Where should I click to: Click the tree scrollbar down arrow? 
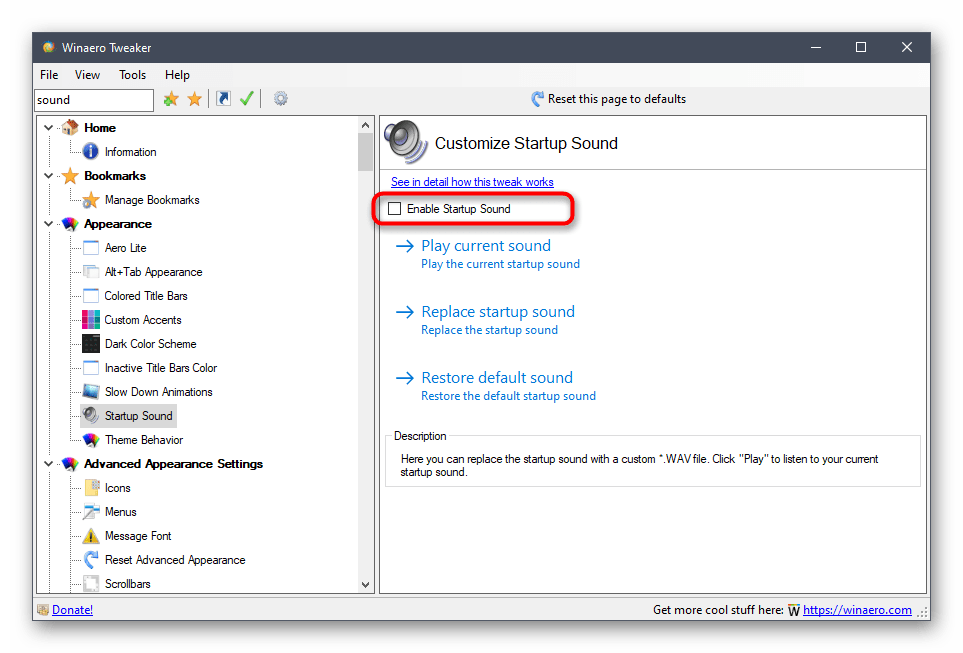(x=365, y=584)
